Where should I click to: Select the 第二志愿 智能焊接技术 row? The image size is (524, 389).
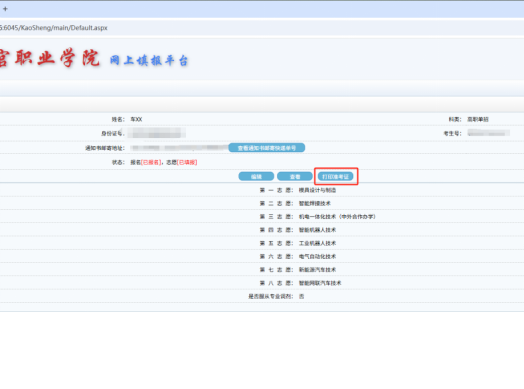click(262, 203)
